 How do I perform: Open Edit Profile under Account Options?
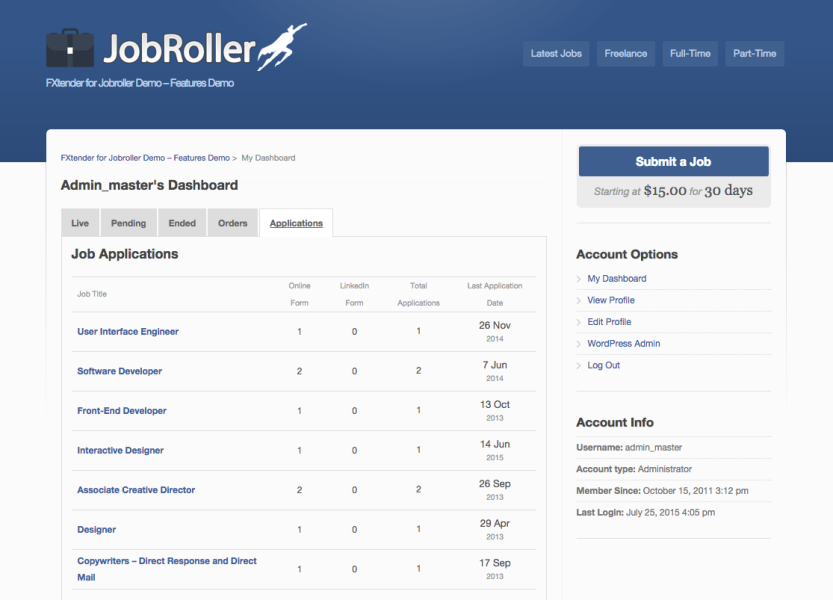[611, 321]
